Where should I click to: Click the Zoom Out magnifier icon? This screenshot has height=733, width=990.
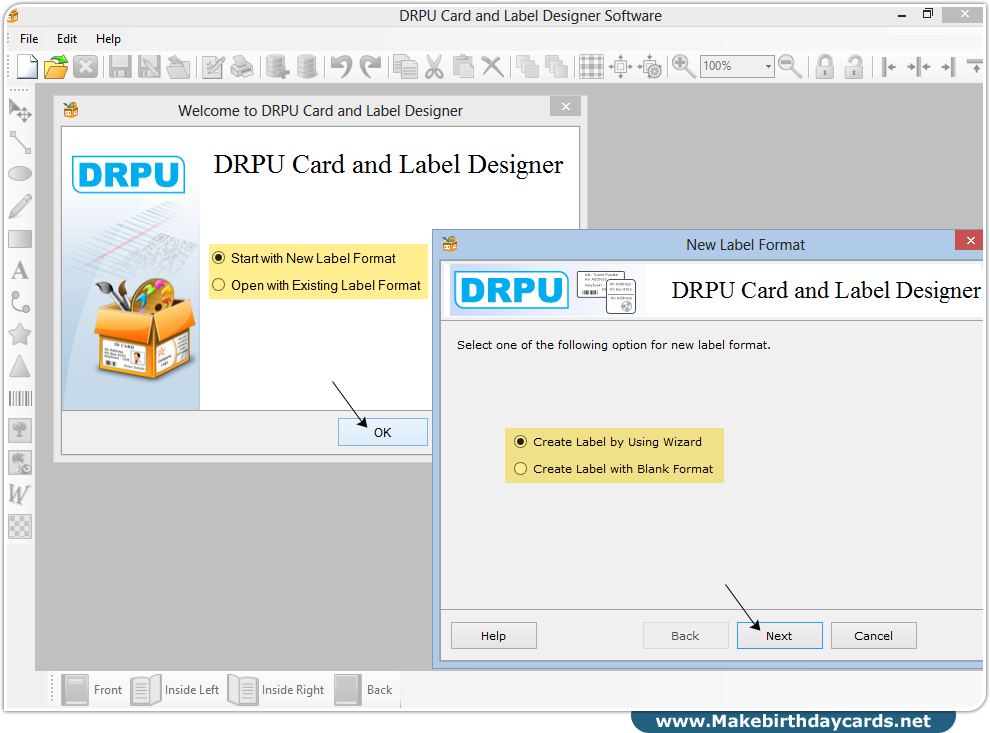[790, 66]
